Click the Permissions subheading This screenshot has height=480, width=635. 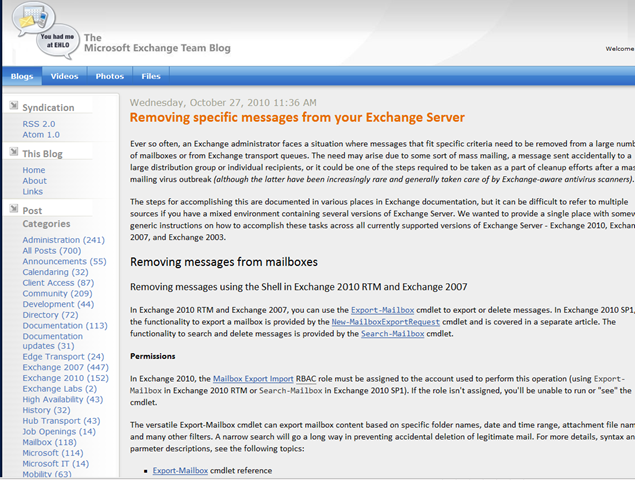click(x=153, y=356)
